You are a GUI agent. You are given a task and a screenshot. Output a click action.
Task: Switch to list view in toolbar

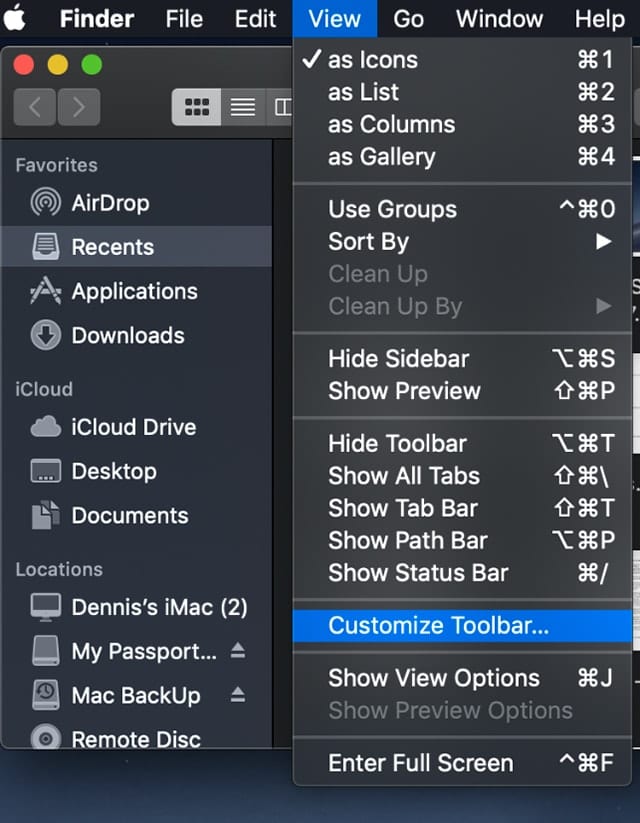pyautogui.click(x=243, y=107)
